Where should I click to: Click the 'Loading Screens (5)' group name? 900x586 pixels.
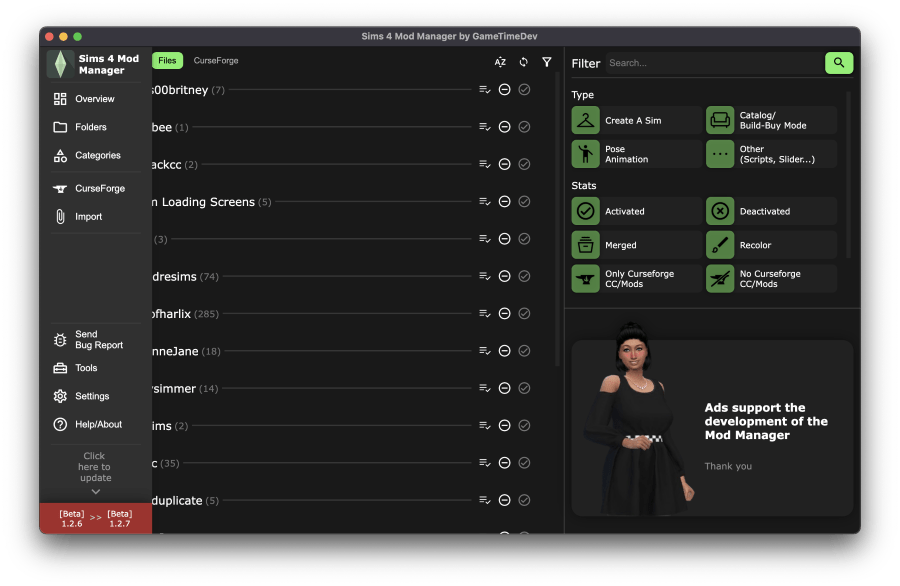(x=211, y=202)
